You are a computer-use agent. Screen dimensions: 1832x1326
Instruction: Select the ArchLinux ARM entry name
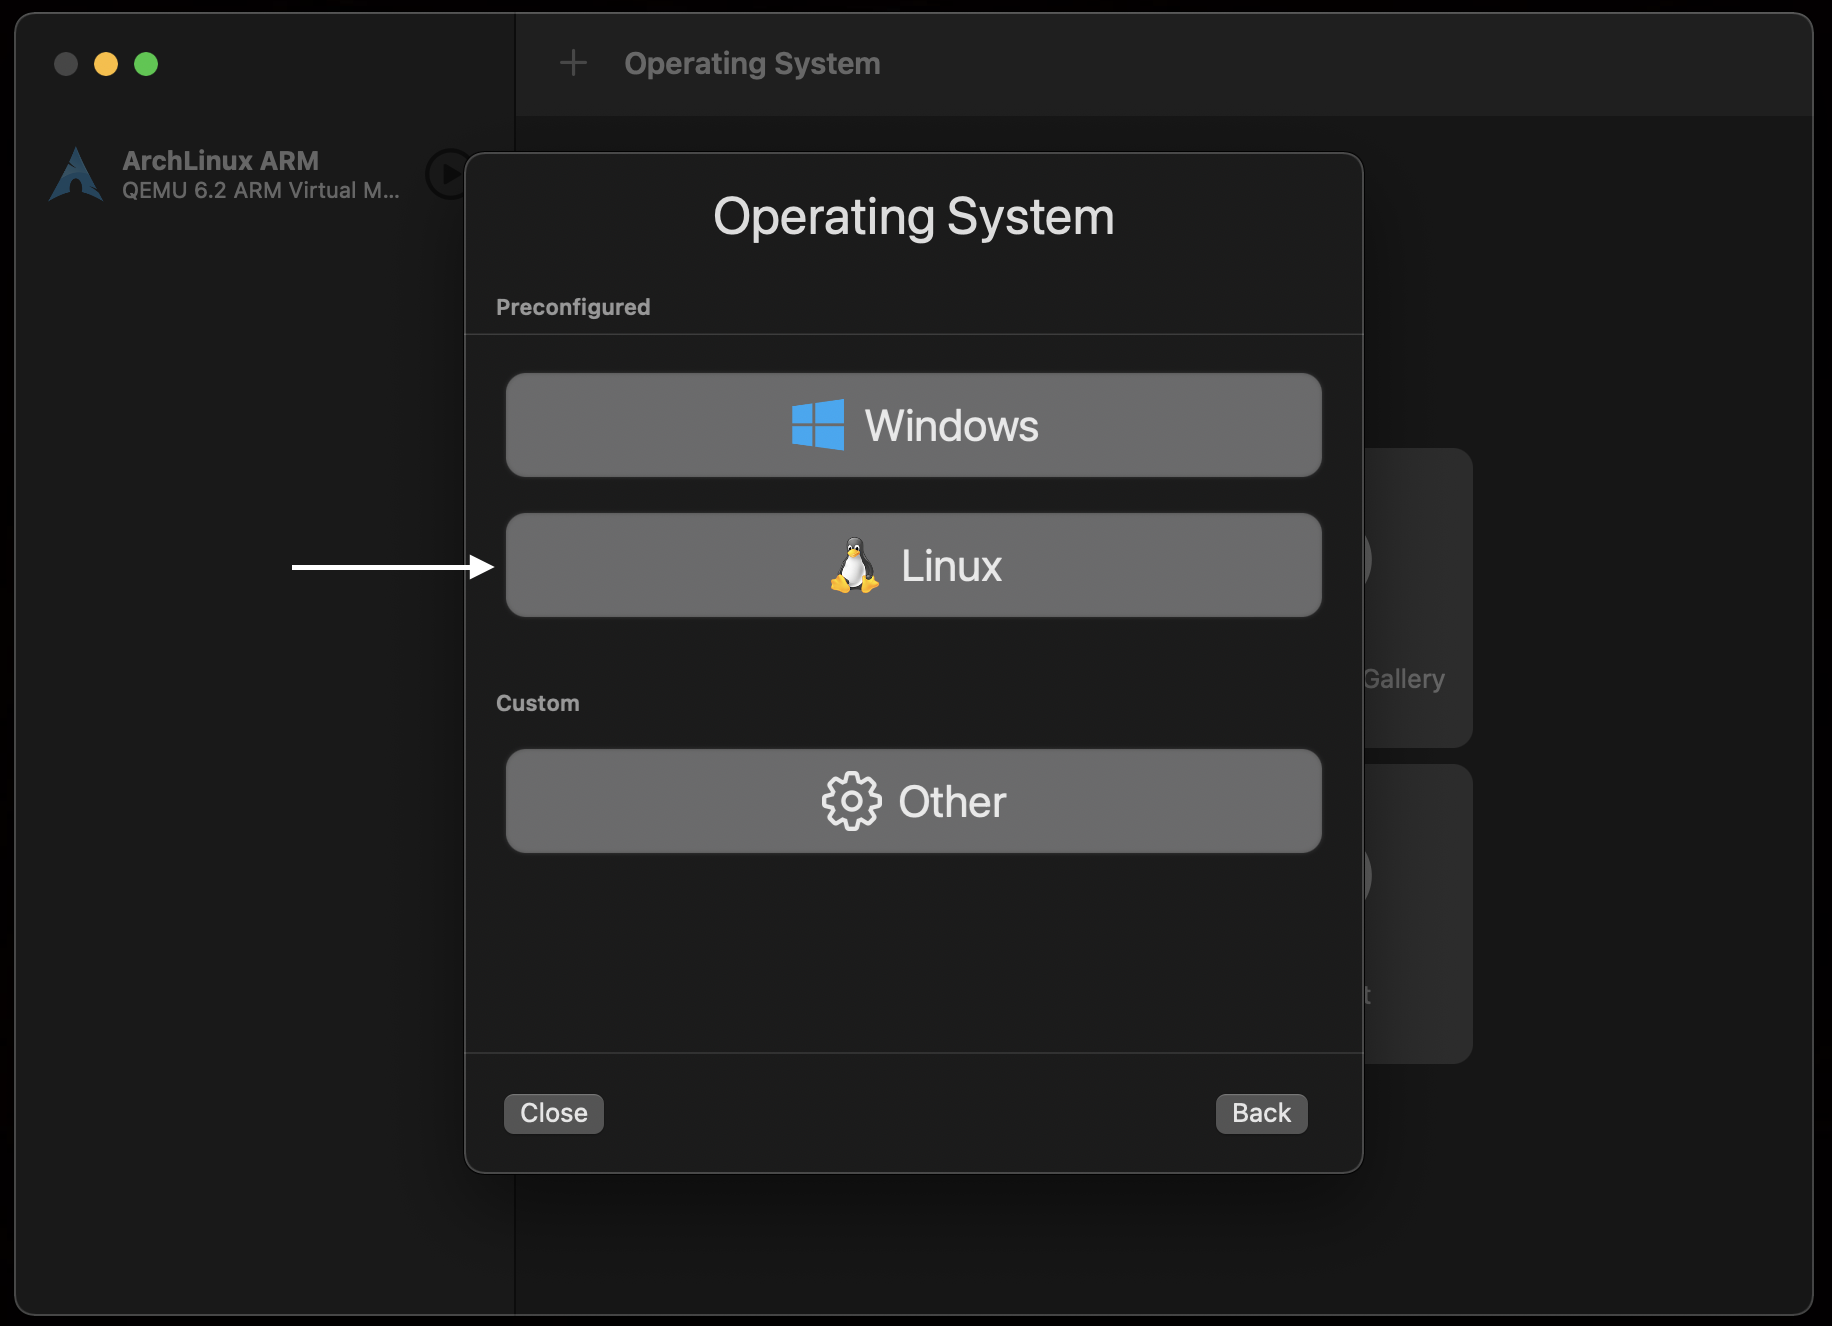tap(220, 160)
